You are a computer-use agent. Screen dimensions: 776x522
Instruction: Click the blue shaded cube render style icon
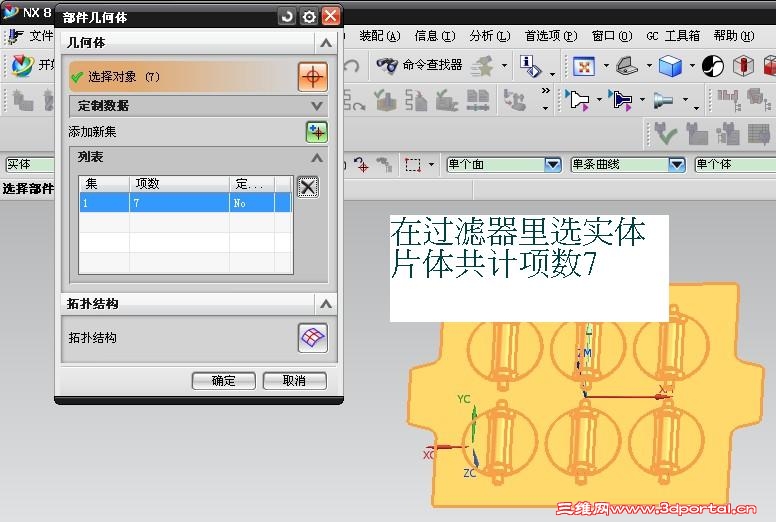click(x=671, y=66)
